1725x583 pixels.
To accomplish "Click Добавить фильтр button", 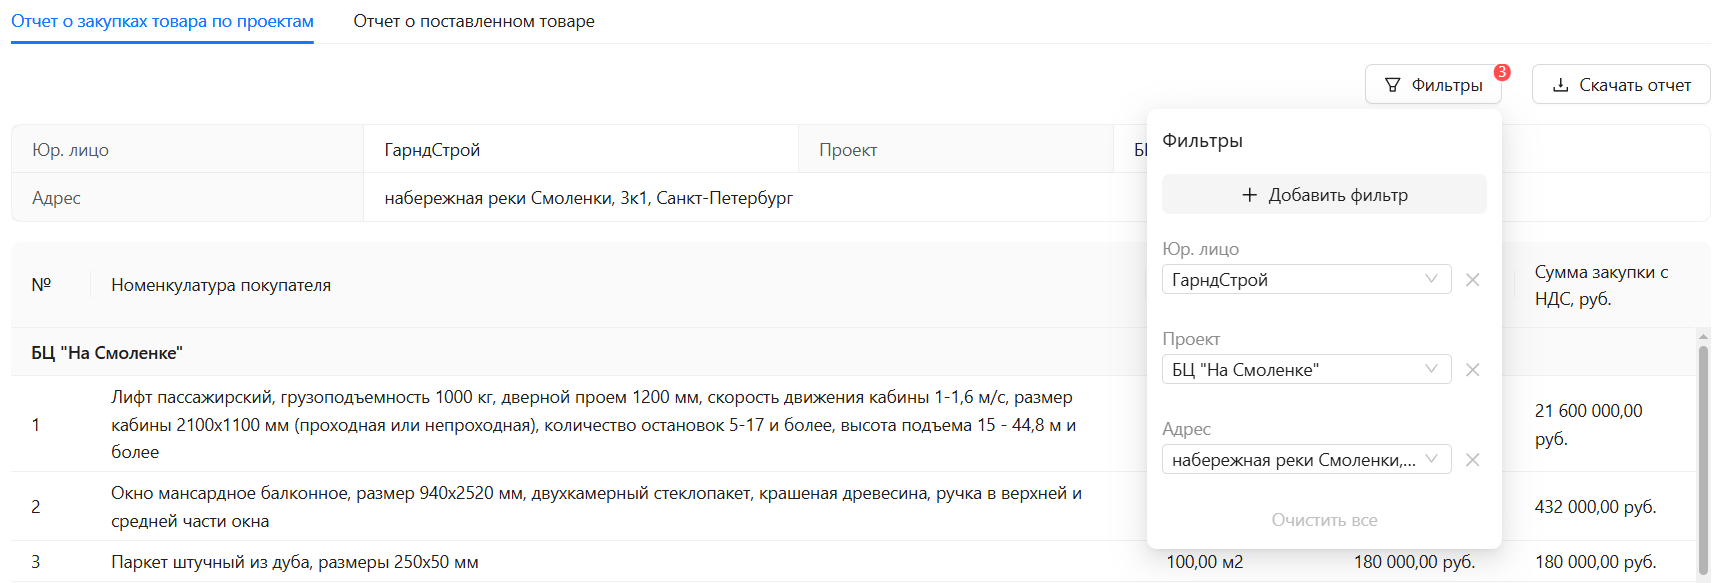I will pyautogui.click(x=1324, y=195).
